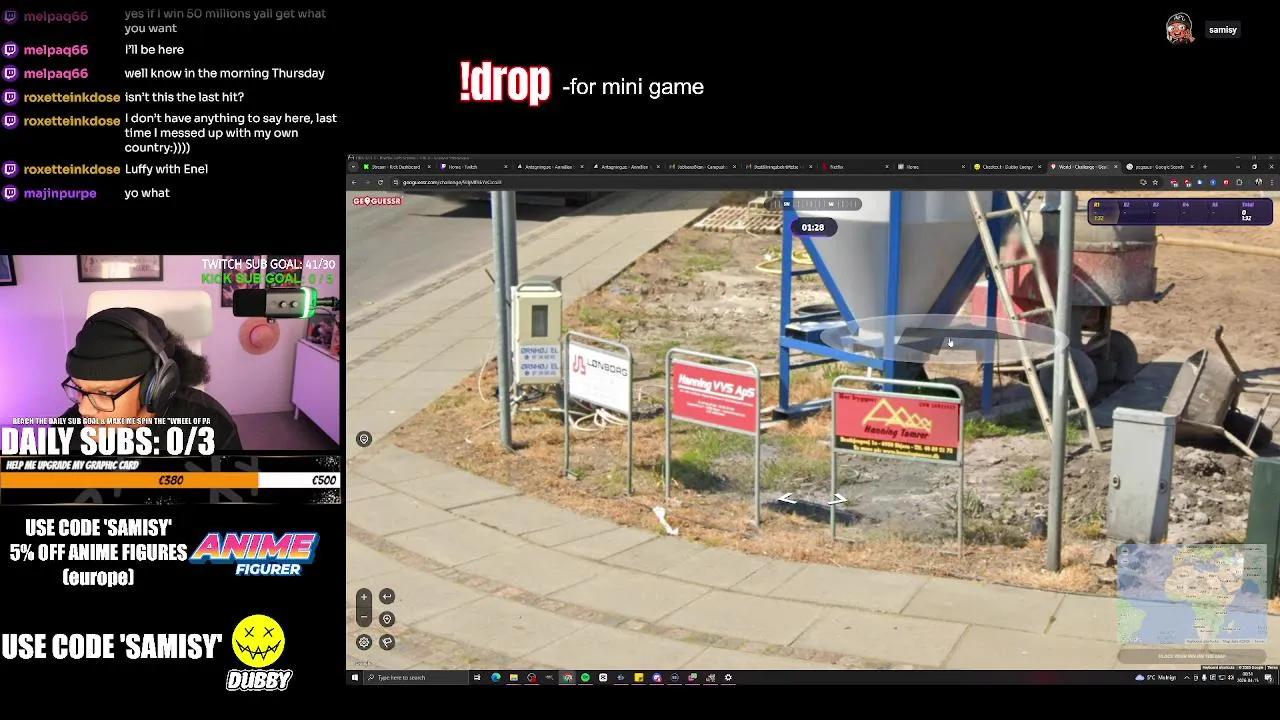The image size is (1280, 720).
Task: Click the volume icon in the system tray
Action: (x=1231, y=678)
